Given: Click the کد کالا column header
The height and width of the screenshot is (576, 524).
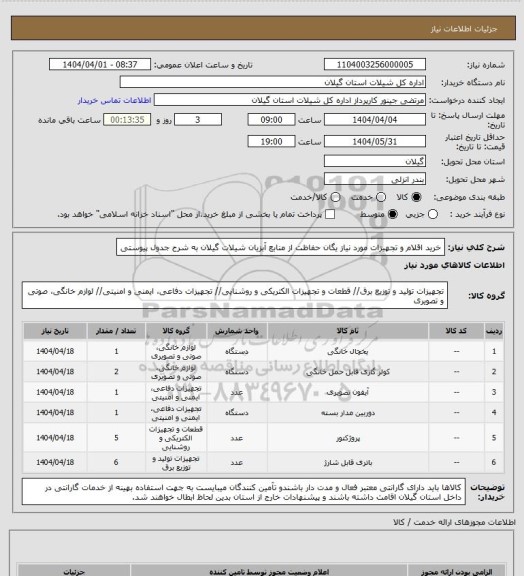Looking at the screenshot, I should point(456,331).
